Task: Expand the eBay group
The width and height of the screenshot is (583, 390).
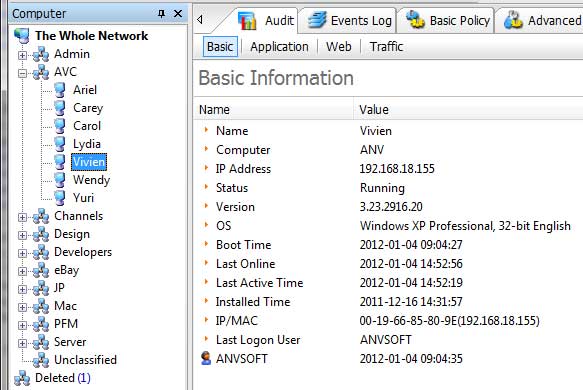Action: pos(22,271)
